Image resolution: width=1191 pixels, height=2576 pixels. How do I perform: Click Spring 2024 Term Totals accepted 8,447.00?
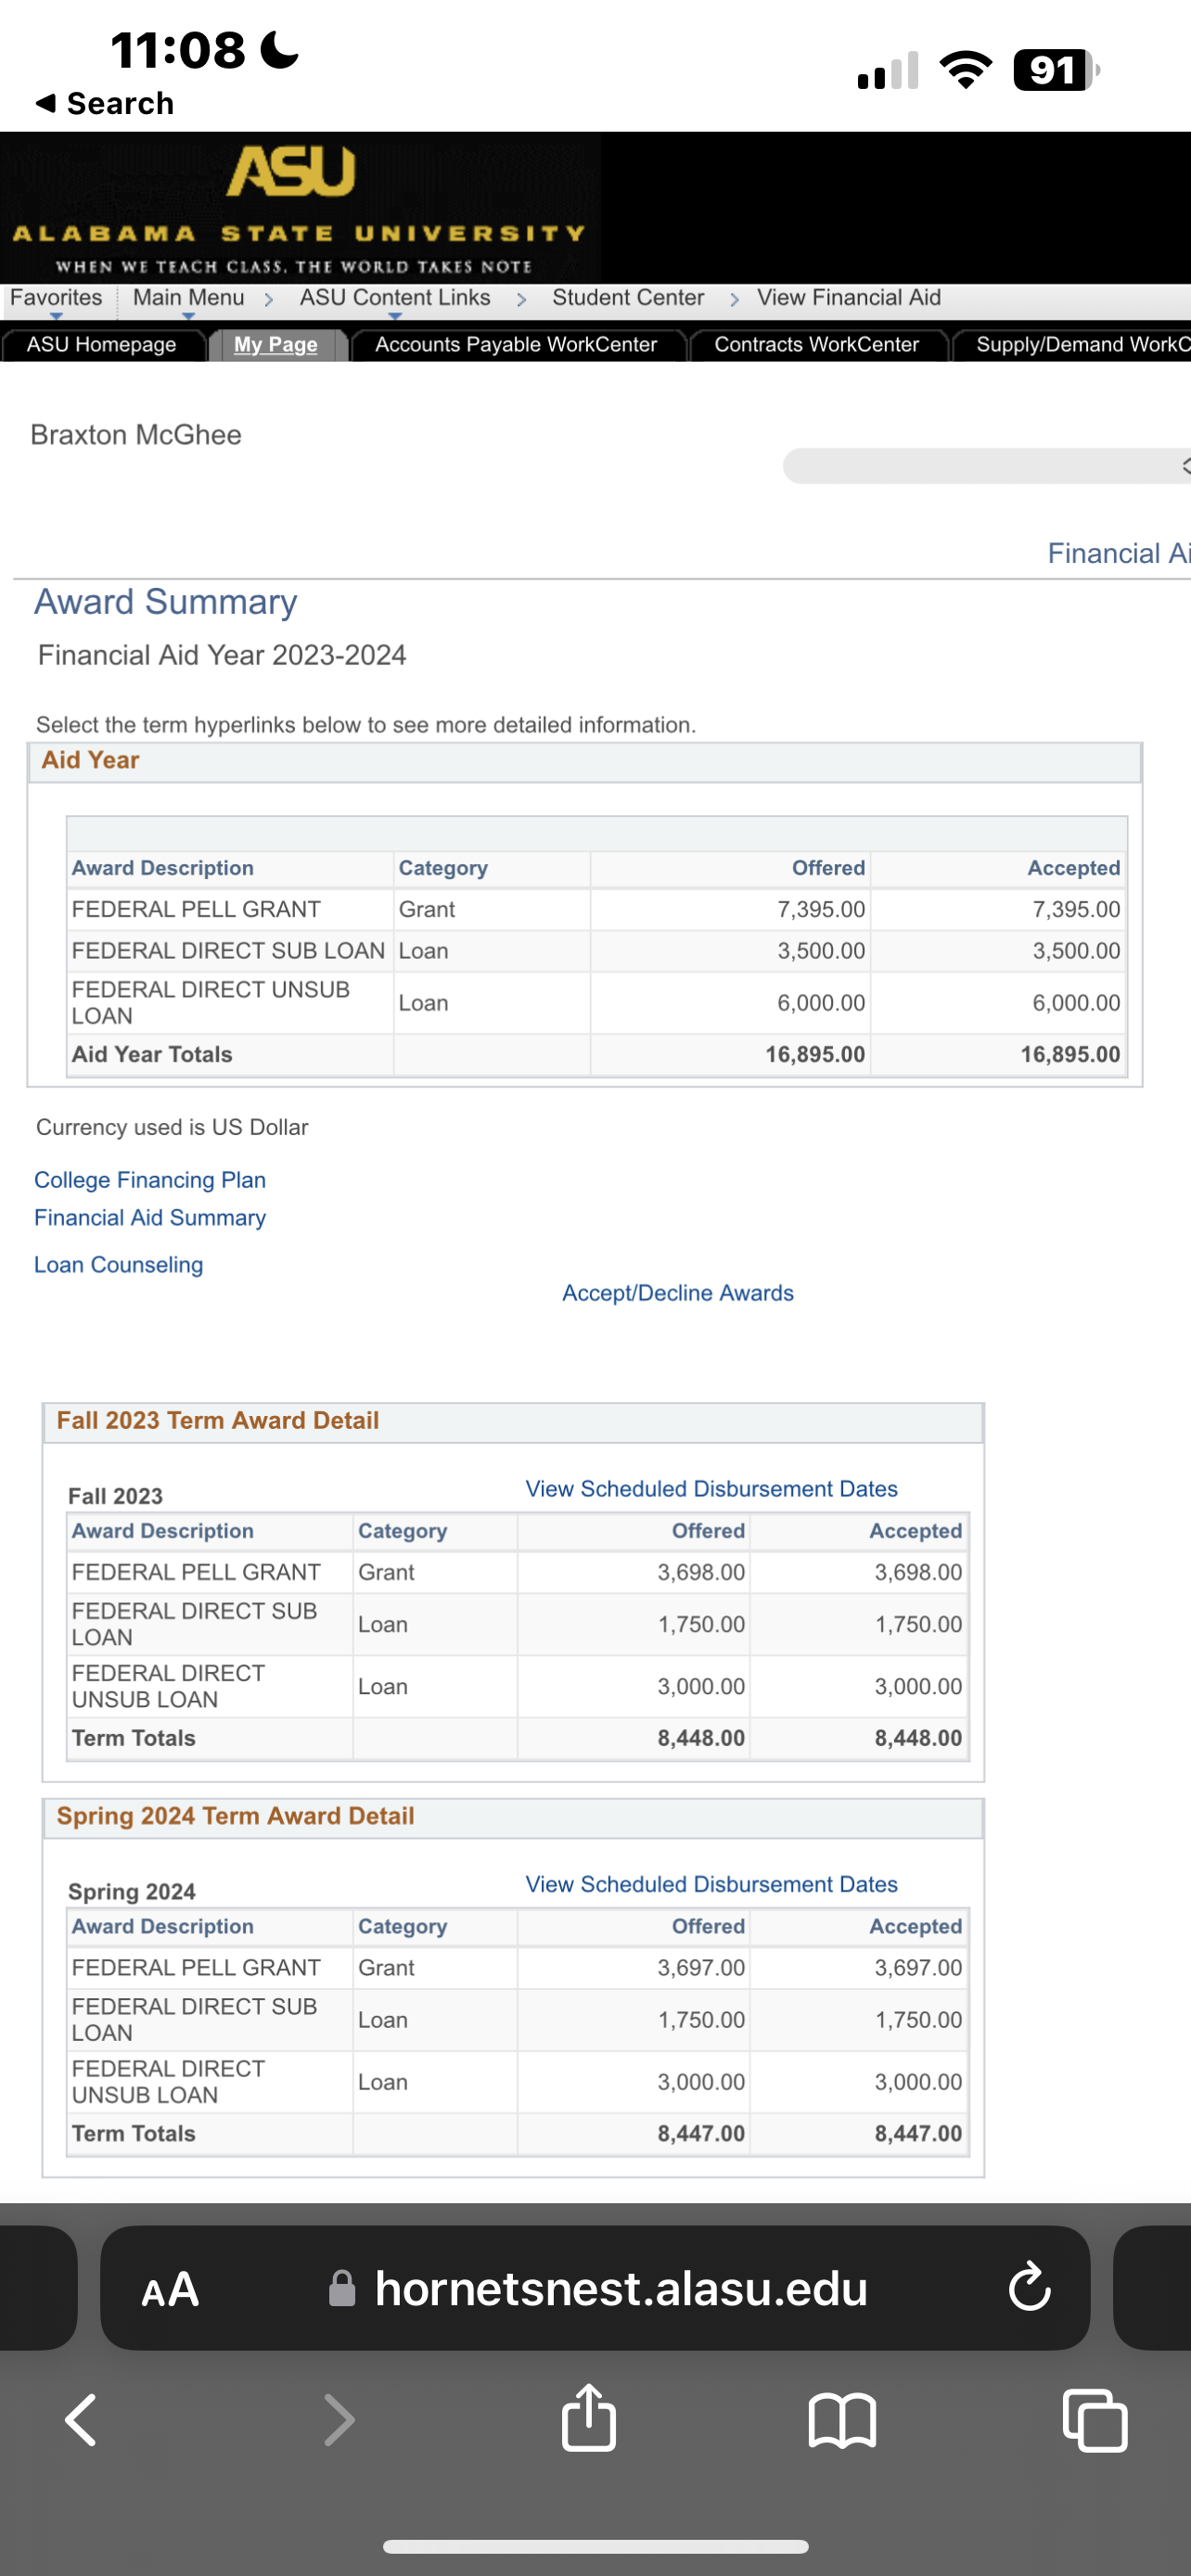[918, 2134]
